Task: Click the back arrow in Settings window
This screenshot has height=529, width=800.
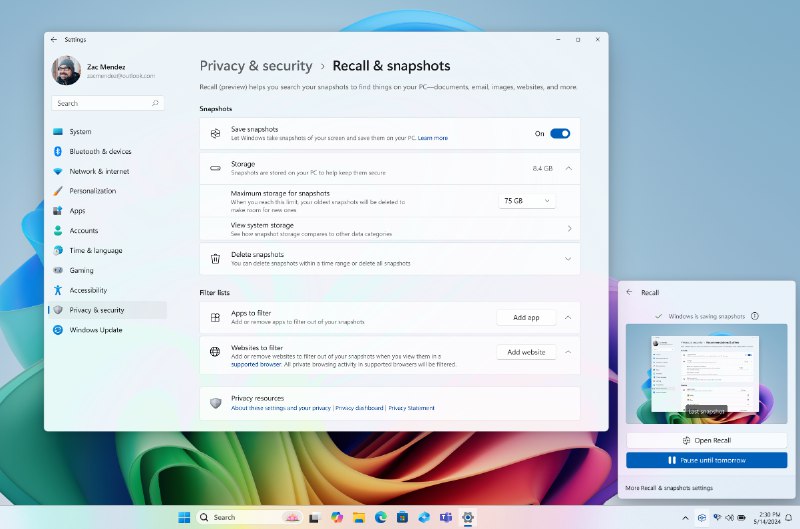Action: point(54,39)
